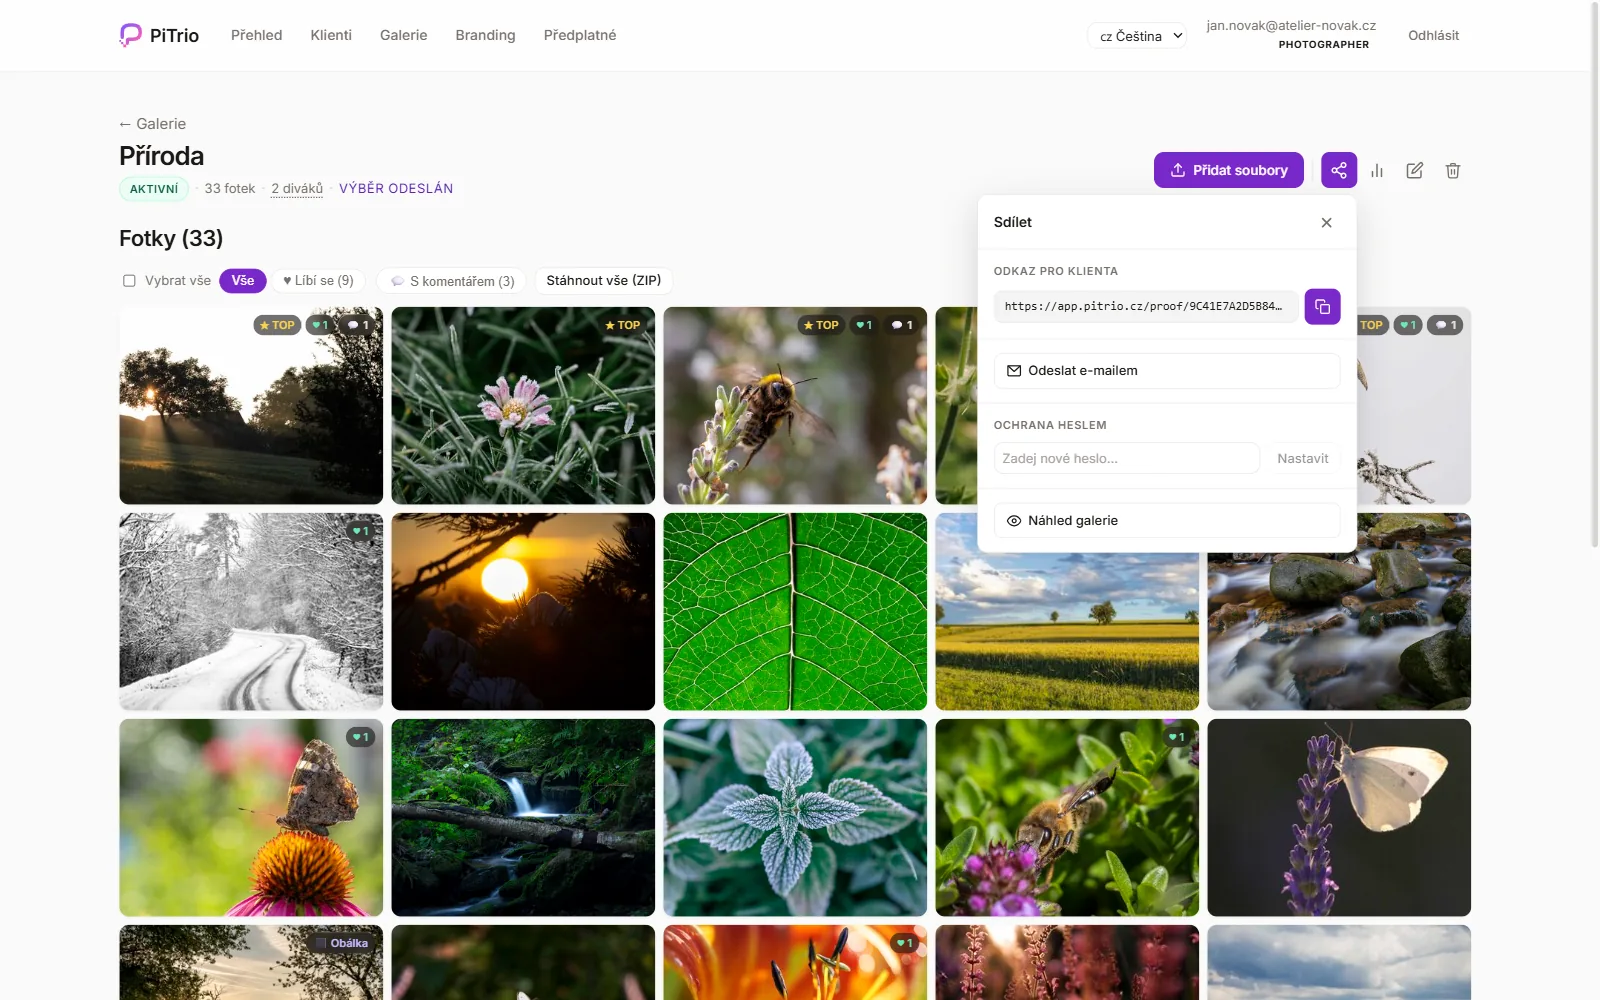This screenshot has height=1000, width=1600.
Task: Open the snowy forest road photo
Action: point(251,612)
